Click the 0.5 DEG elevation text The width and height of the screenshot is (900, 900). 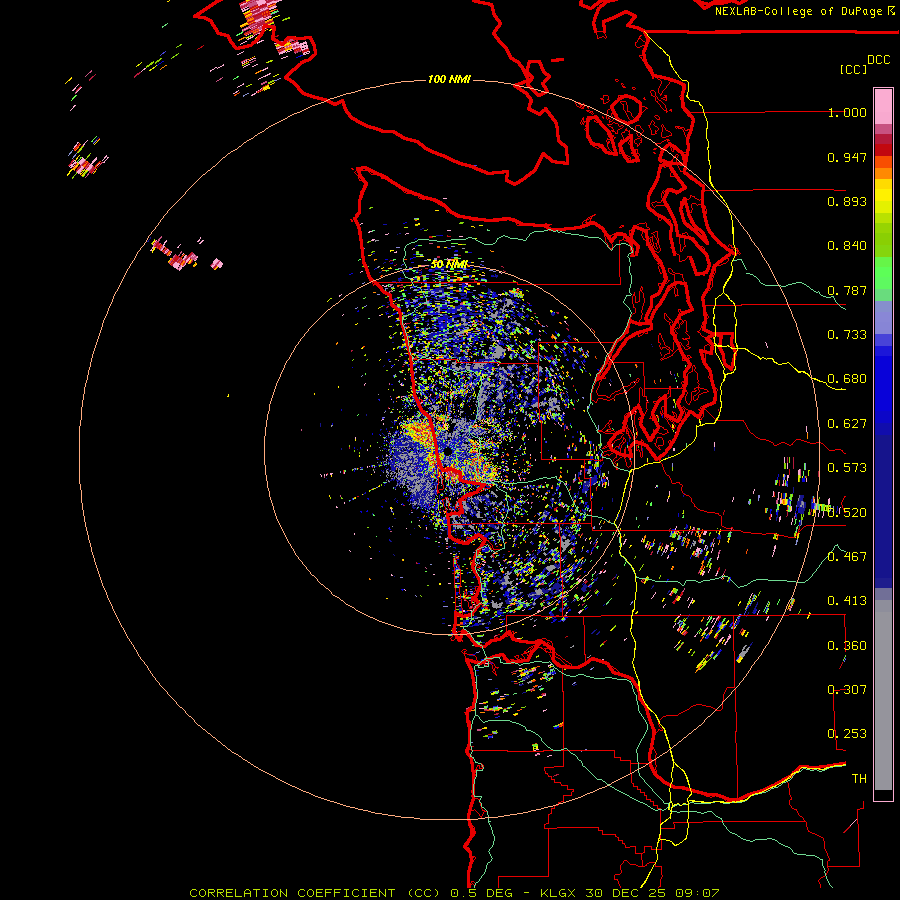pyautogui.click(x=482, y=893)
